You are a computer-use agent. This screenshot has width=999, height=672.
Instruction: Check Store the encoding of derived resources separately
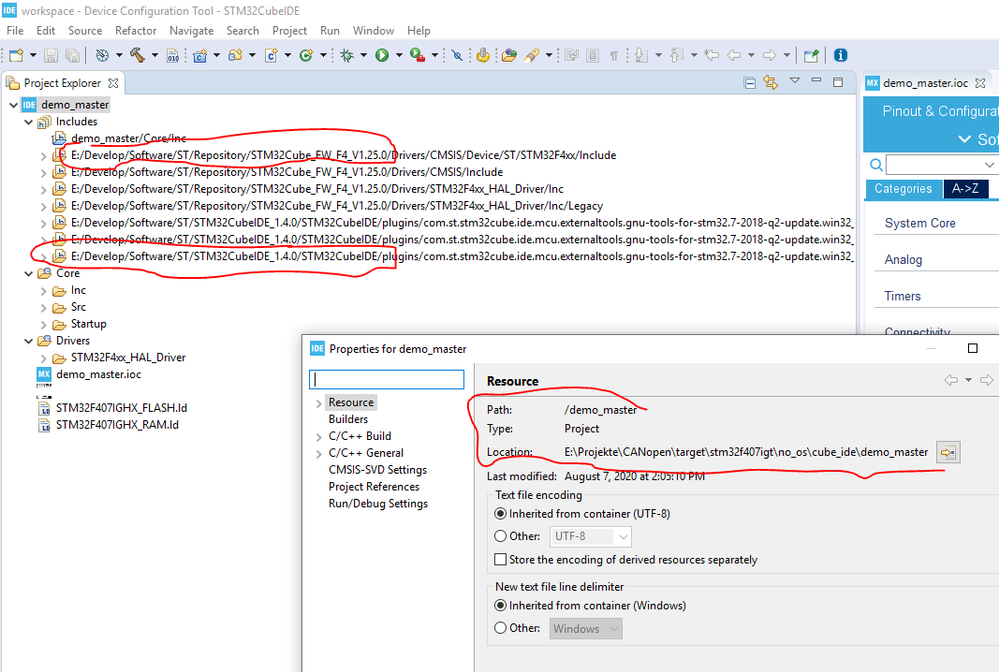click(501, 559)
